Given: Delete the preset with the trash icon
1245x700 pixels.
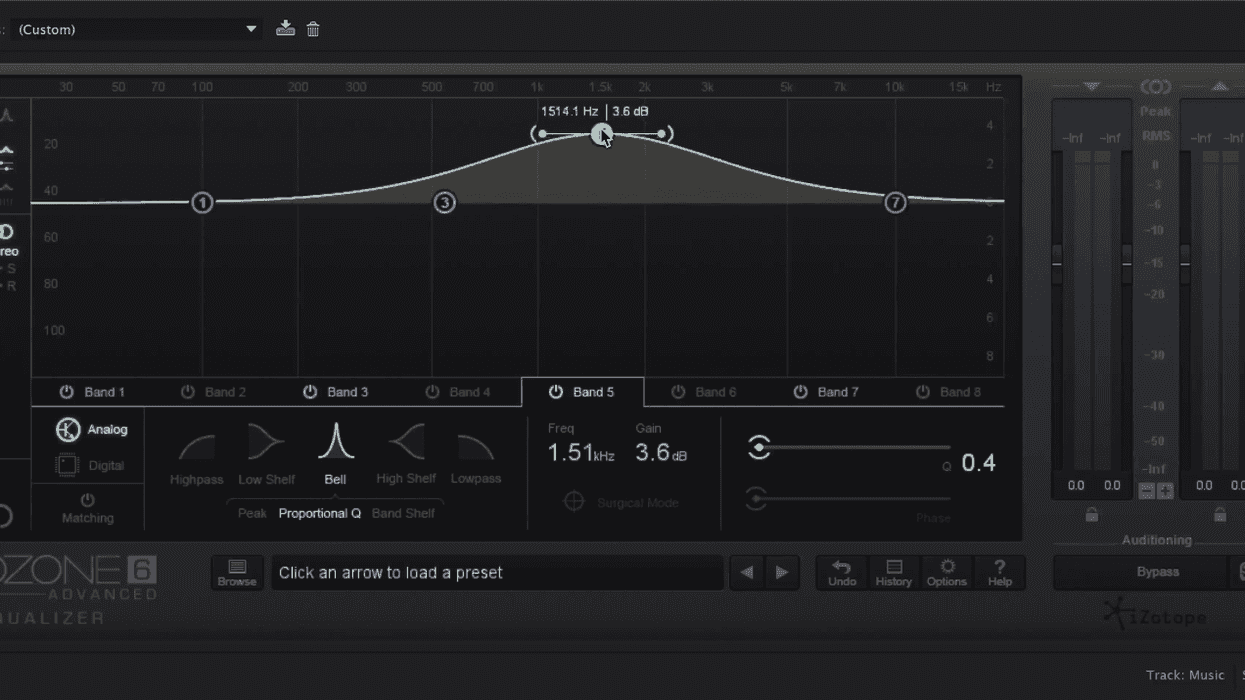Looking at the screenshot, I should point(313,29).
